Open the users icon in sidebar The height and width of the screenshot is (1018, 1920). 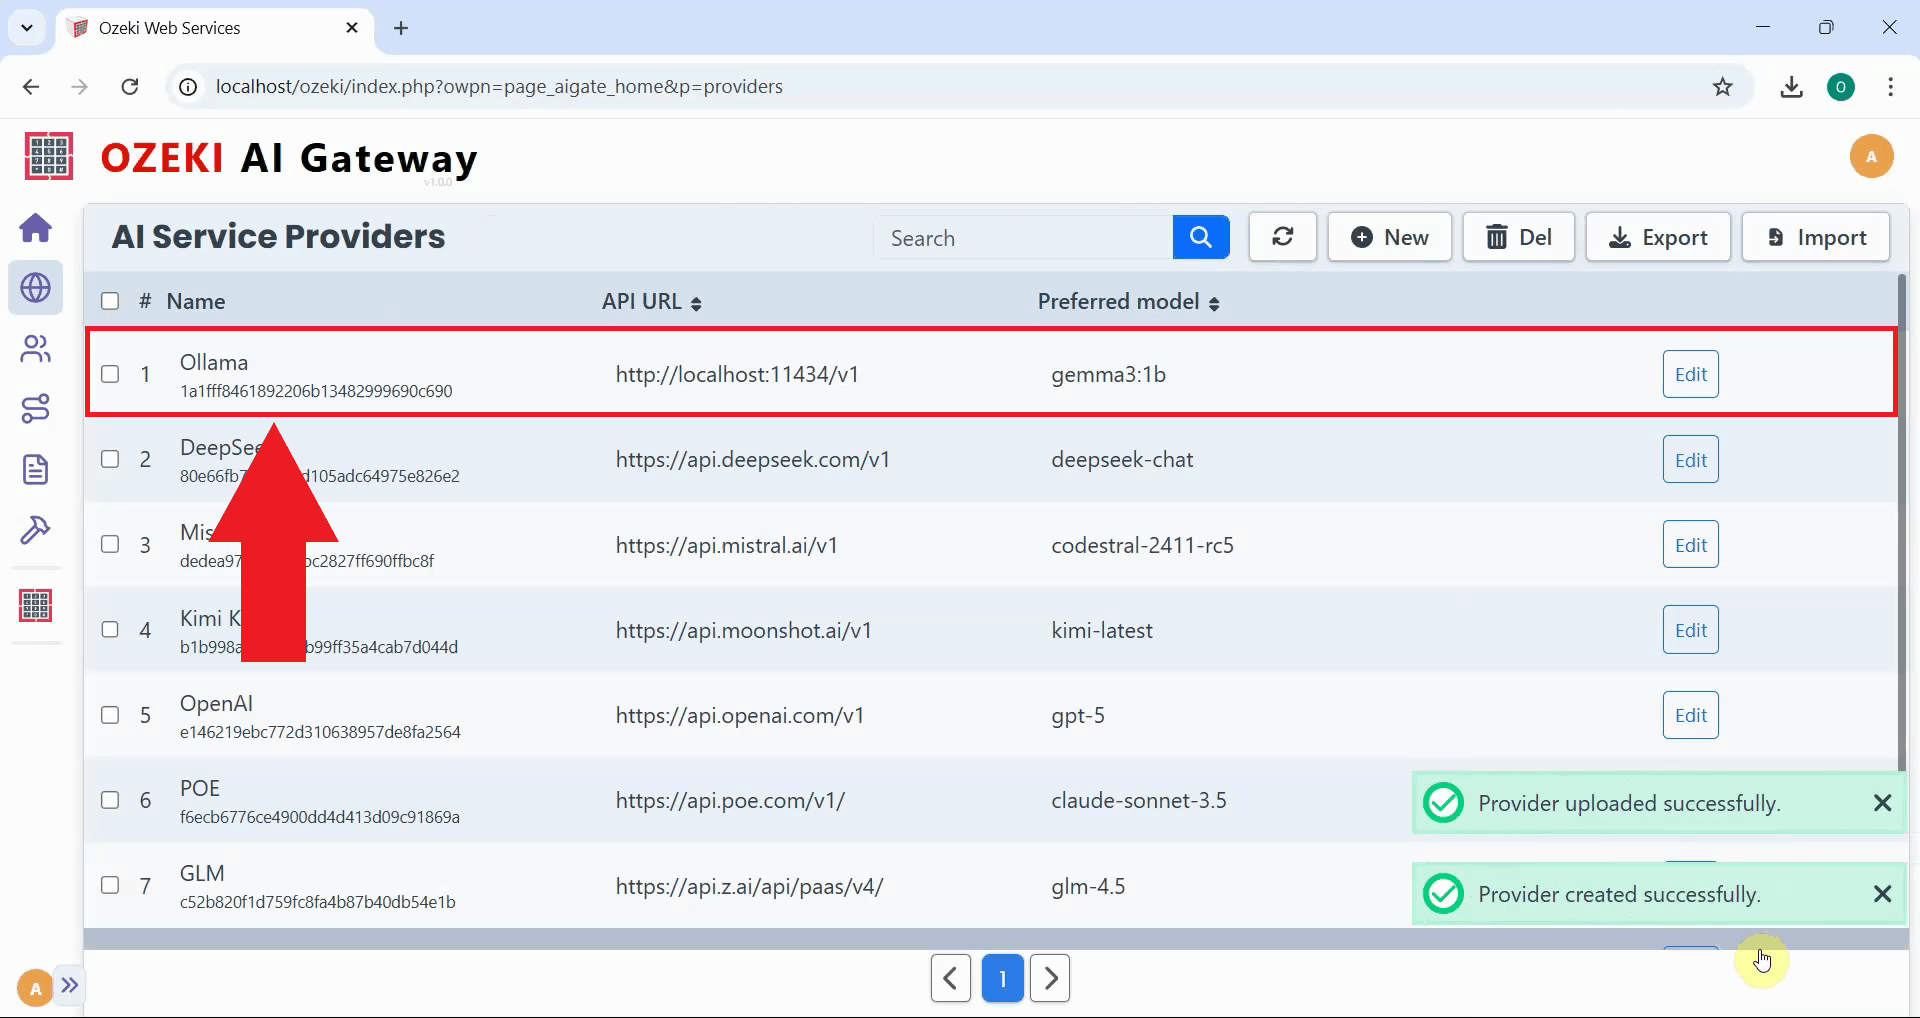coord(36,349)
